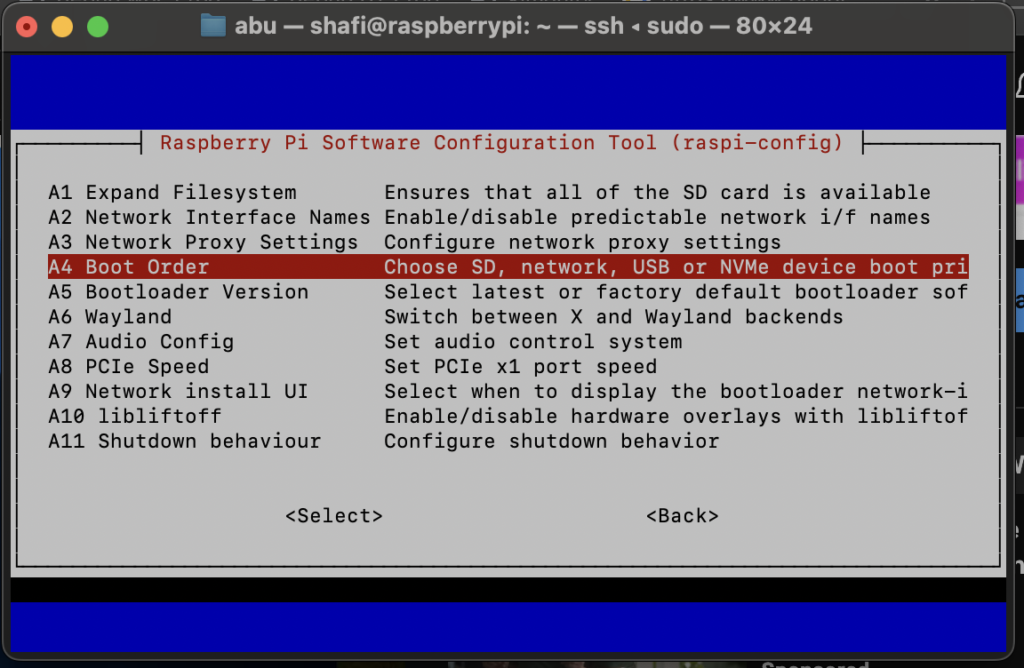Click the terminal window title text
Screen dimensions: 1024x668
tap(523, 26)
